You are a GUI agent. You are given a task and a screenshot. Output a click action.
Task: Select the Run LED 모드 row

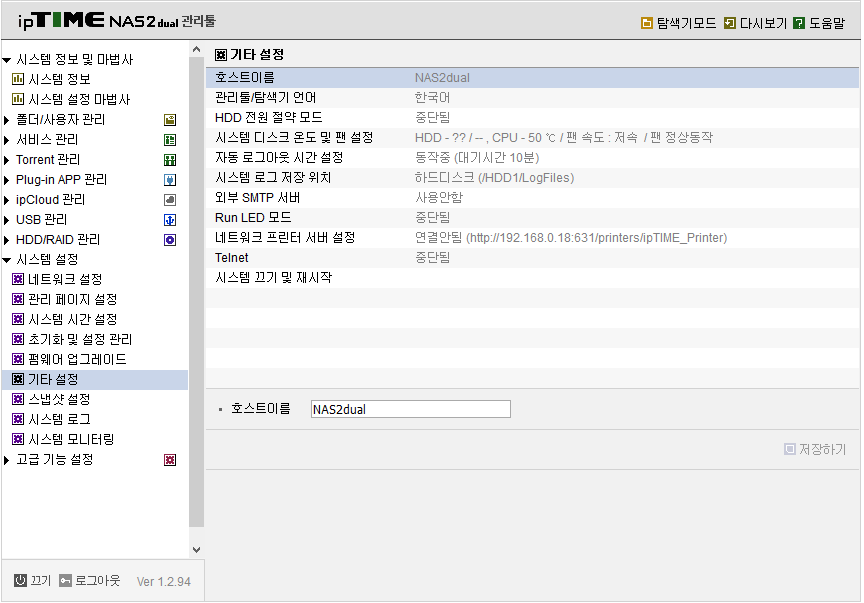pos(532,218)
